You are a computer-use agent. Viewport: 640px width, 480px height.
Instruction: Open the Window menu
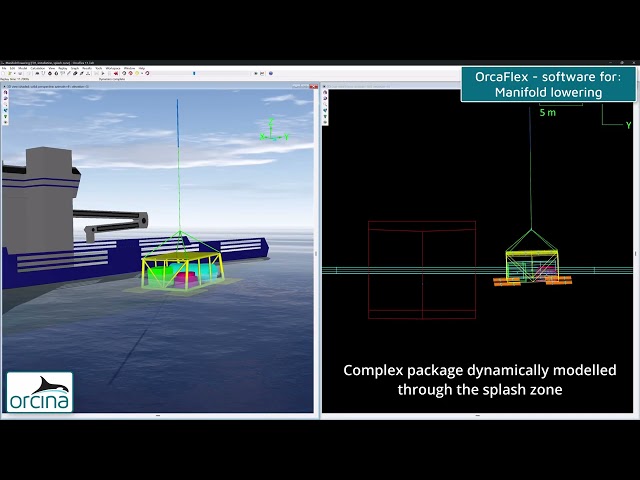pos(129,68)
